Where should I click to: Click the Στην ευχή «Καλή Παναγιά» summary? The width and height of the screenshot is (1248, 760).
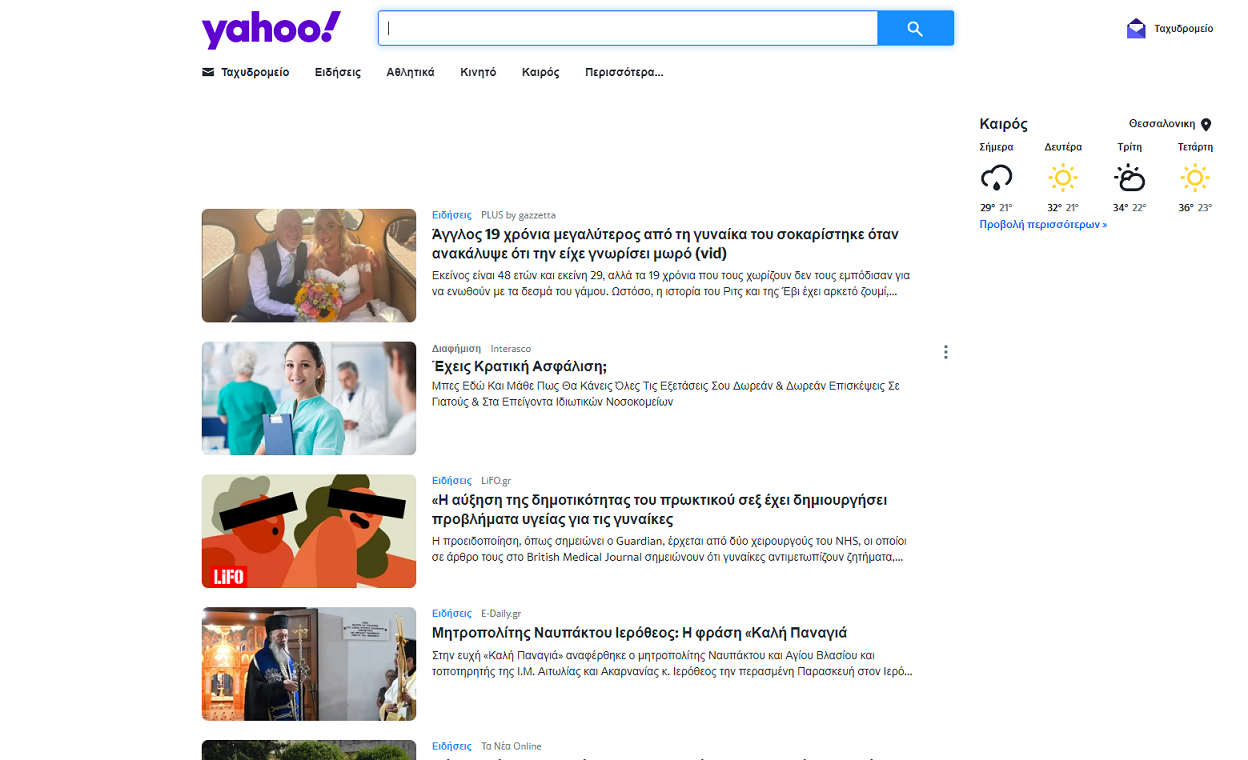[672, 664]
